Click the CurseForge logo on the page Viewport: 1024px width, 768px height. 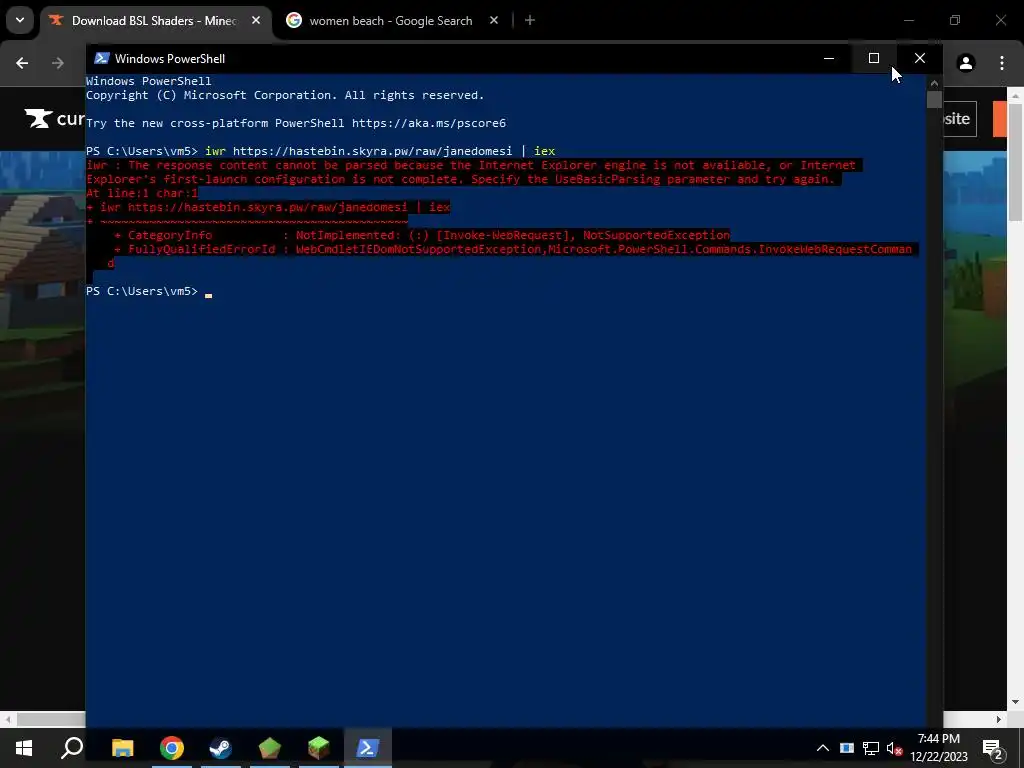pyautogui.click(x=55, y=118)
